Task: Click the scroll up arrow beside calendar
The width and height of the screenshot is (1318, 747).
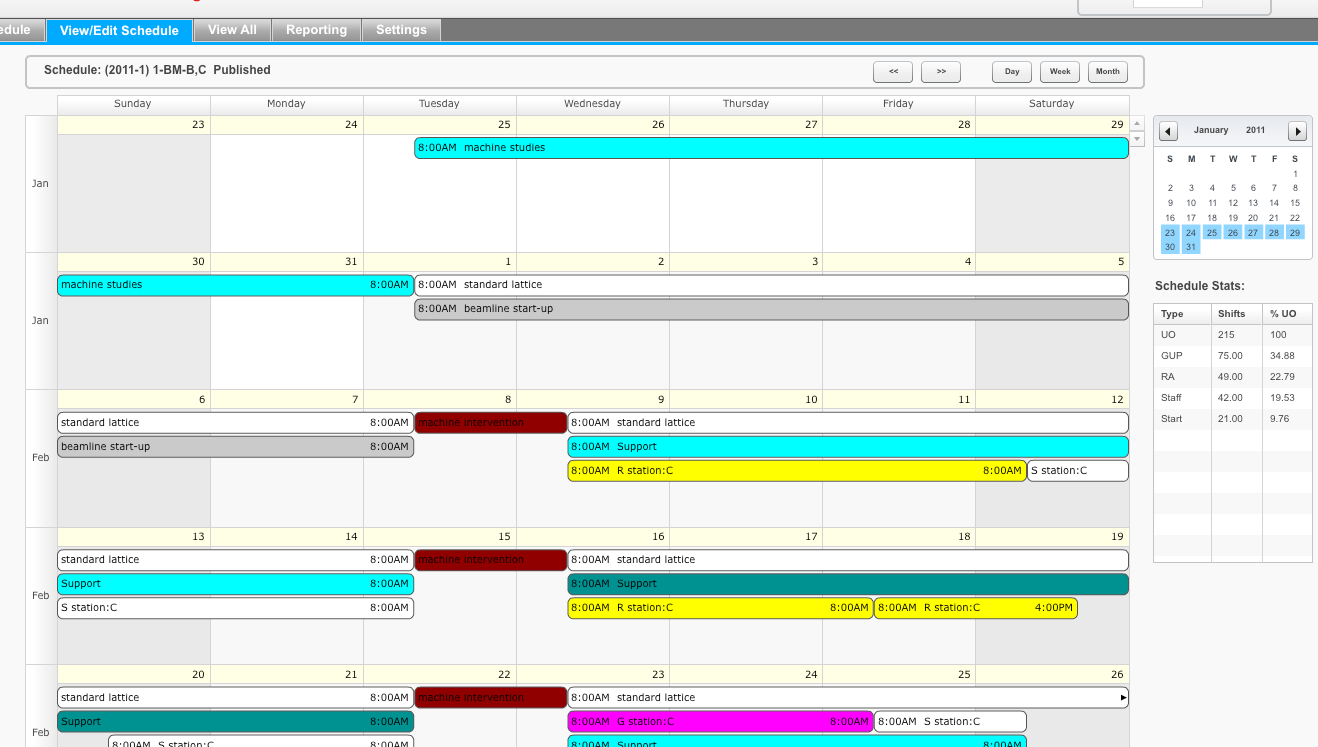Action: (x=1137, y=124)
